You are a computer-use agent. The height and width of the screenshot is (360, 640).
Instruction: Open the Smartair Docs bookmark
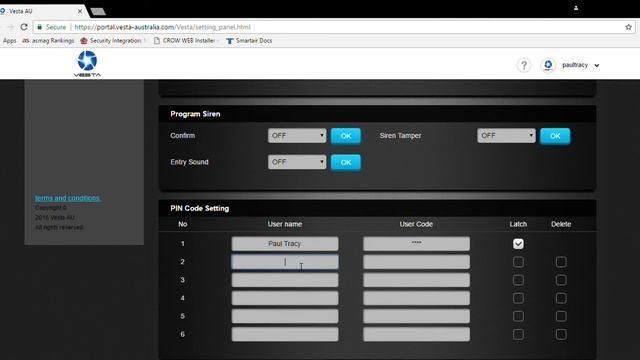(x=249, y=40)
